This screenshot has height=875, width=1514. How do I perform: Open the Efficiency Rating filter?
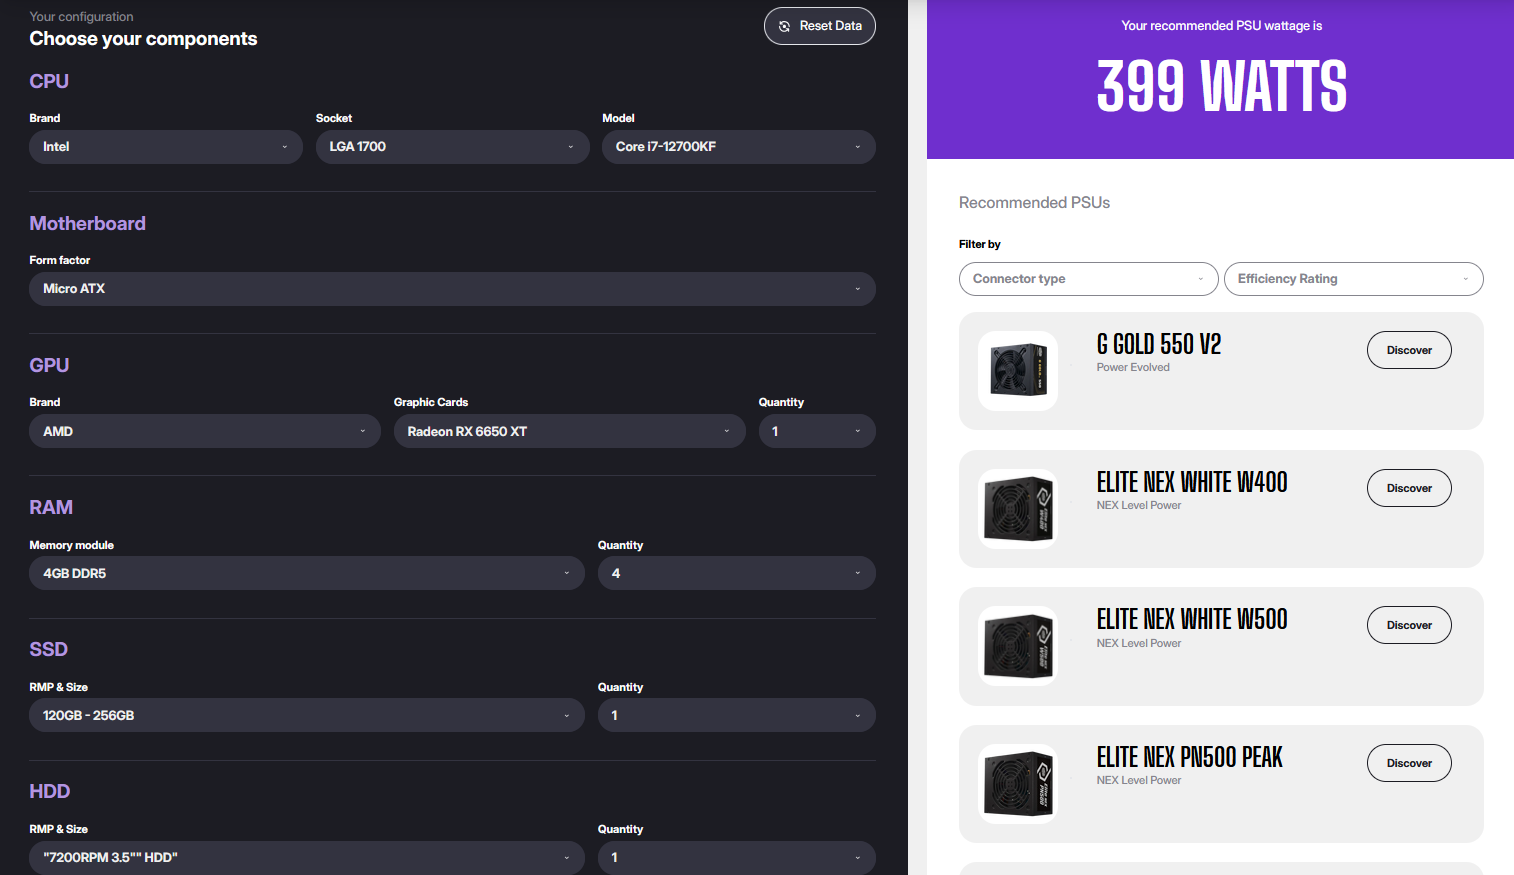tap(1353, 279)
